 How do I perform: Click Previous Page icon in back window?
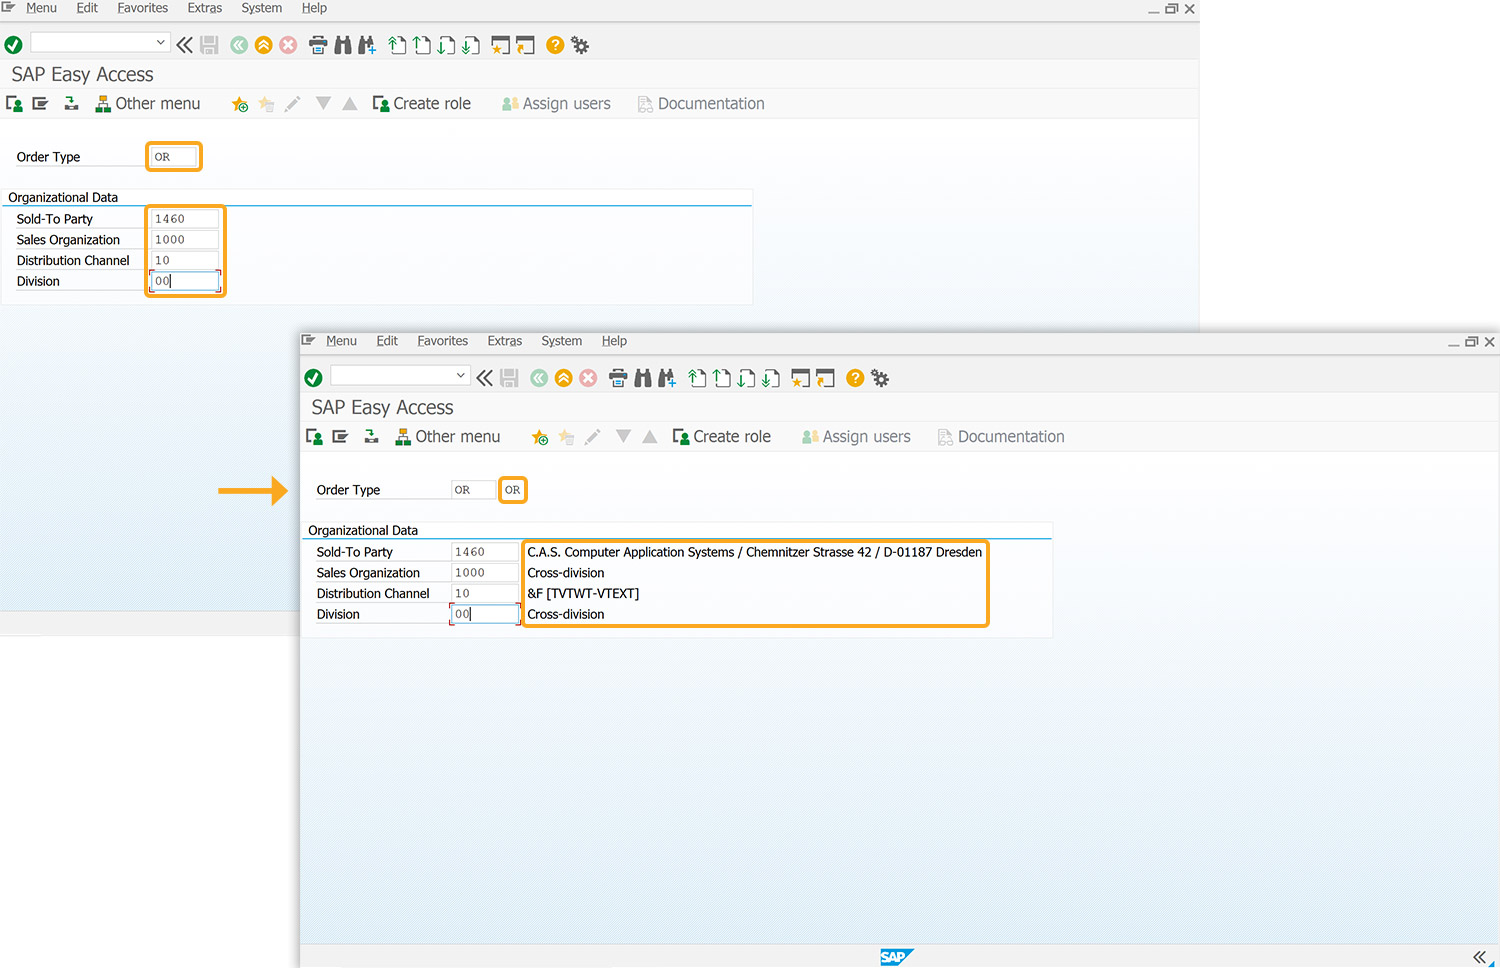[x=422, y=45]
